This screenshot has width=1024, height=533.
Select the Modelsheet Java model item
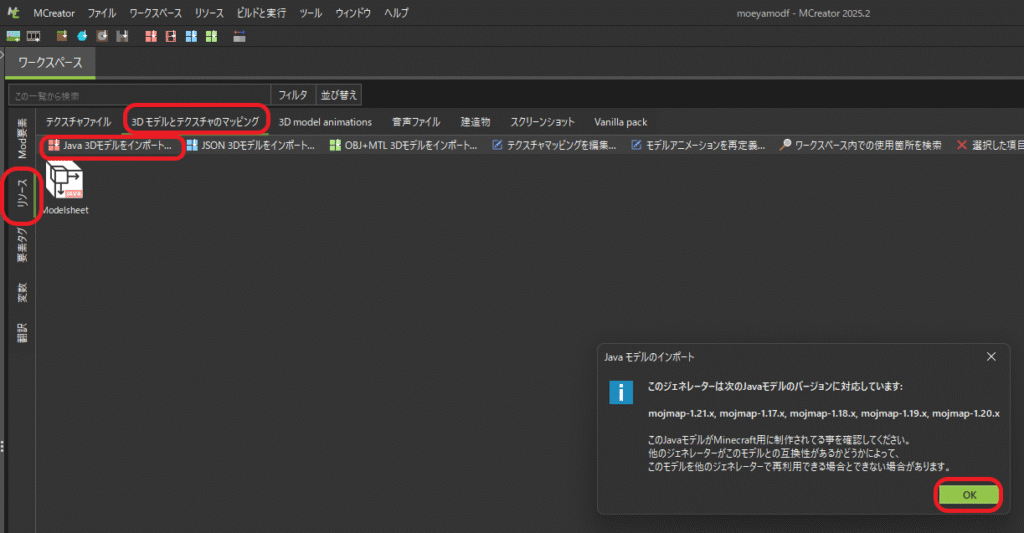(x=65, y=187)
